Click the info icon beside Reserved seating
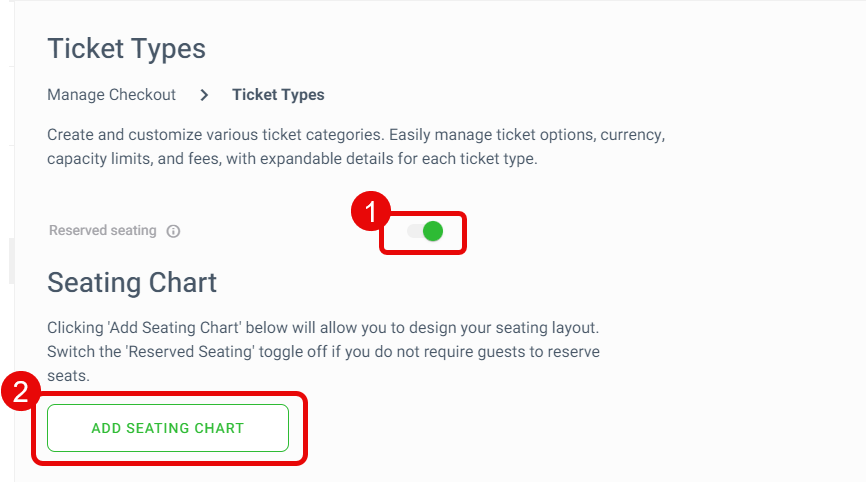This screenshot has height=482, width=866. pyautogui.click(x=173, y=231)
